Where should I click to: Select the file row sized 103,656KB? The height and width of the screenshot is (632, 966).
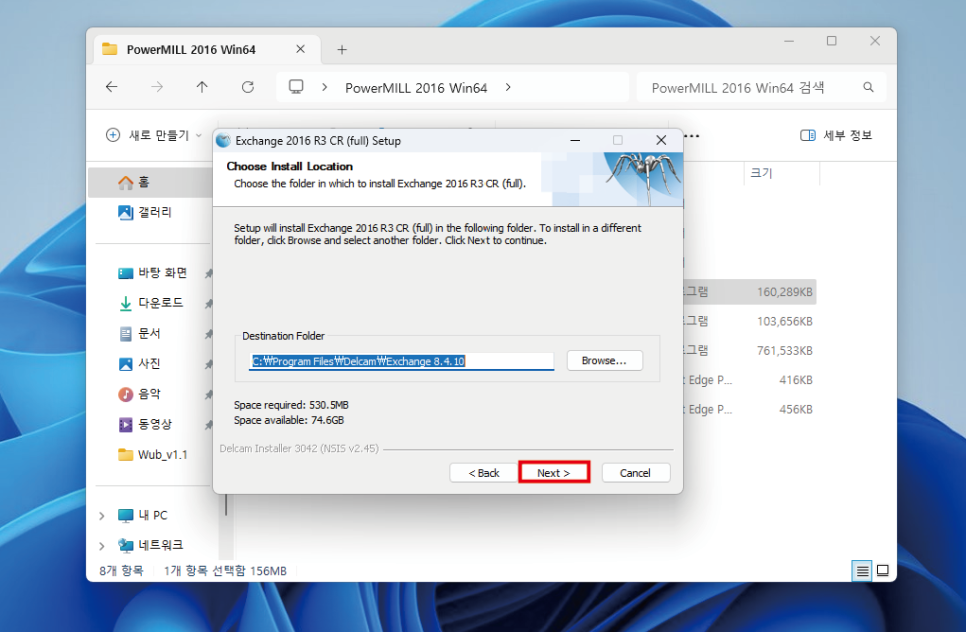750,321
